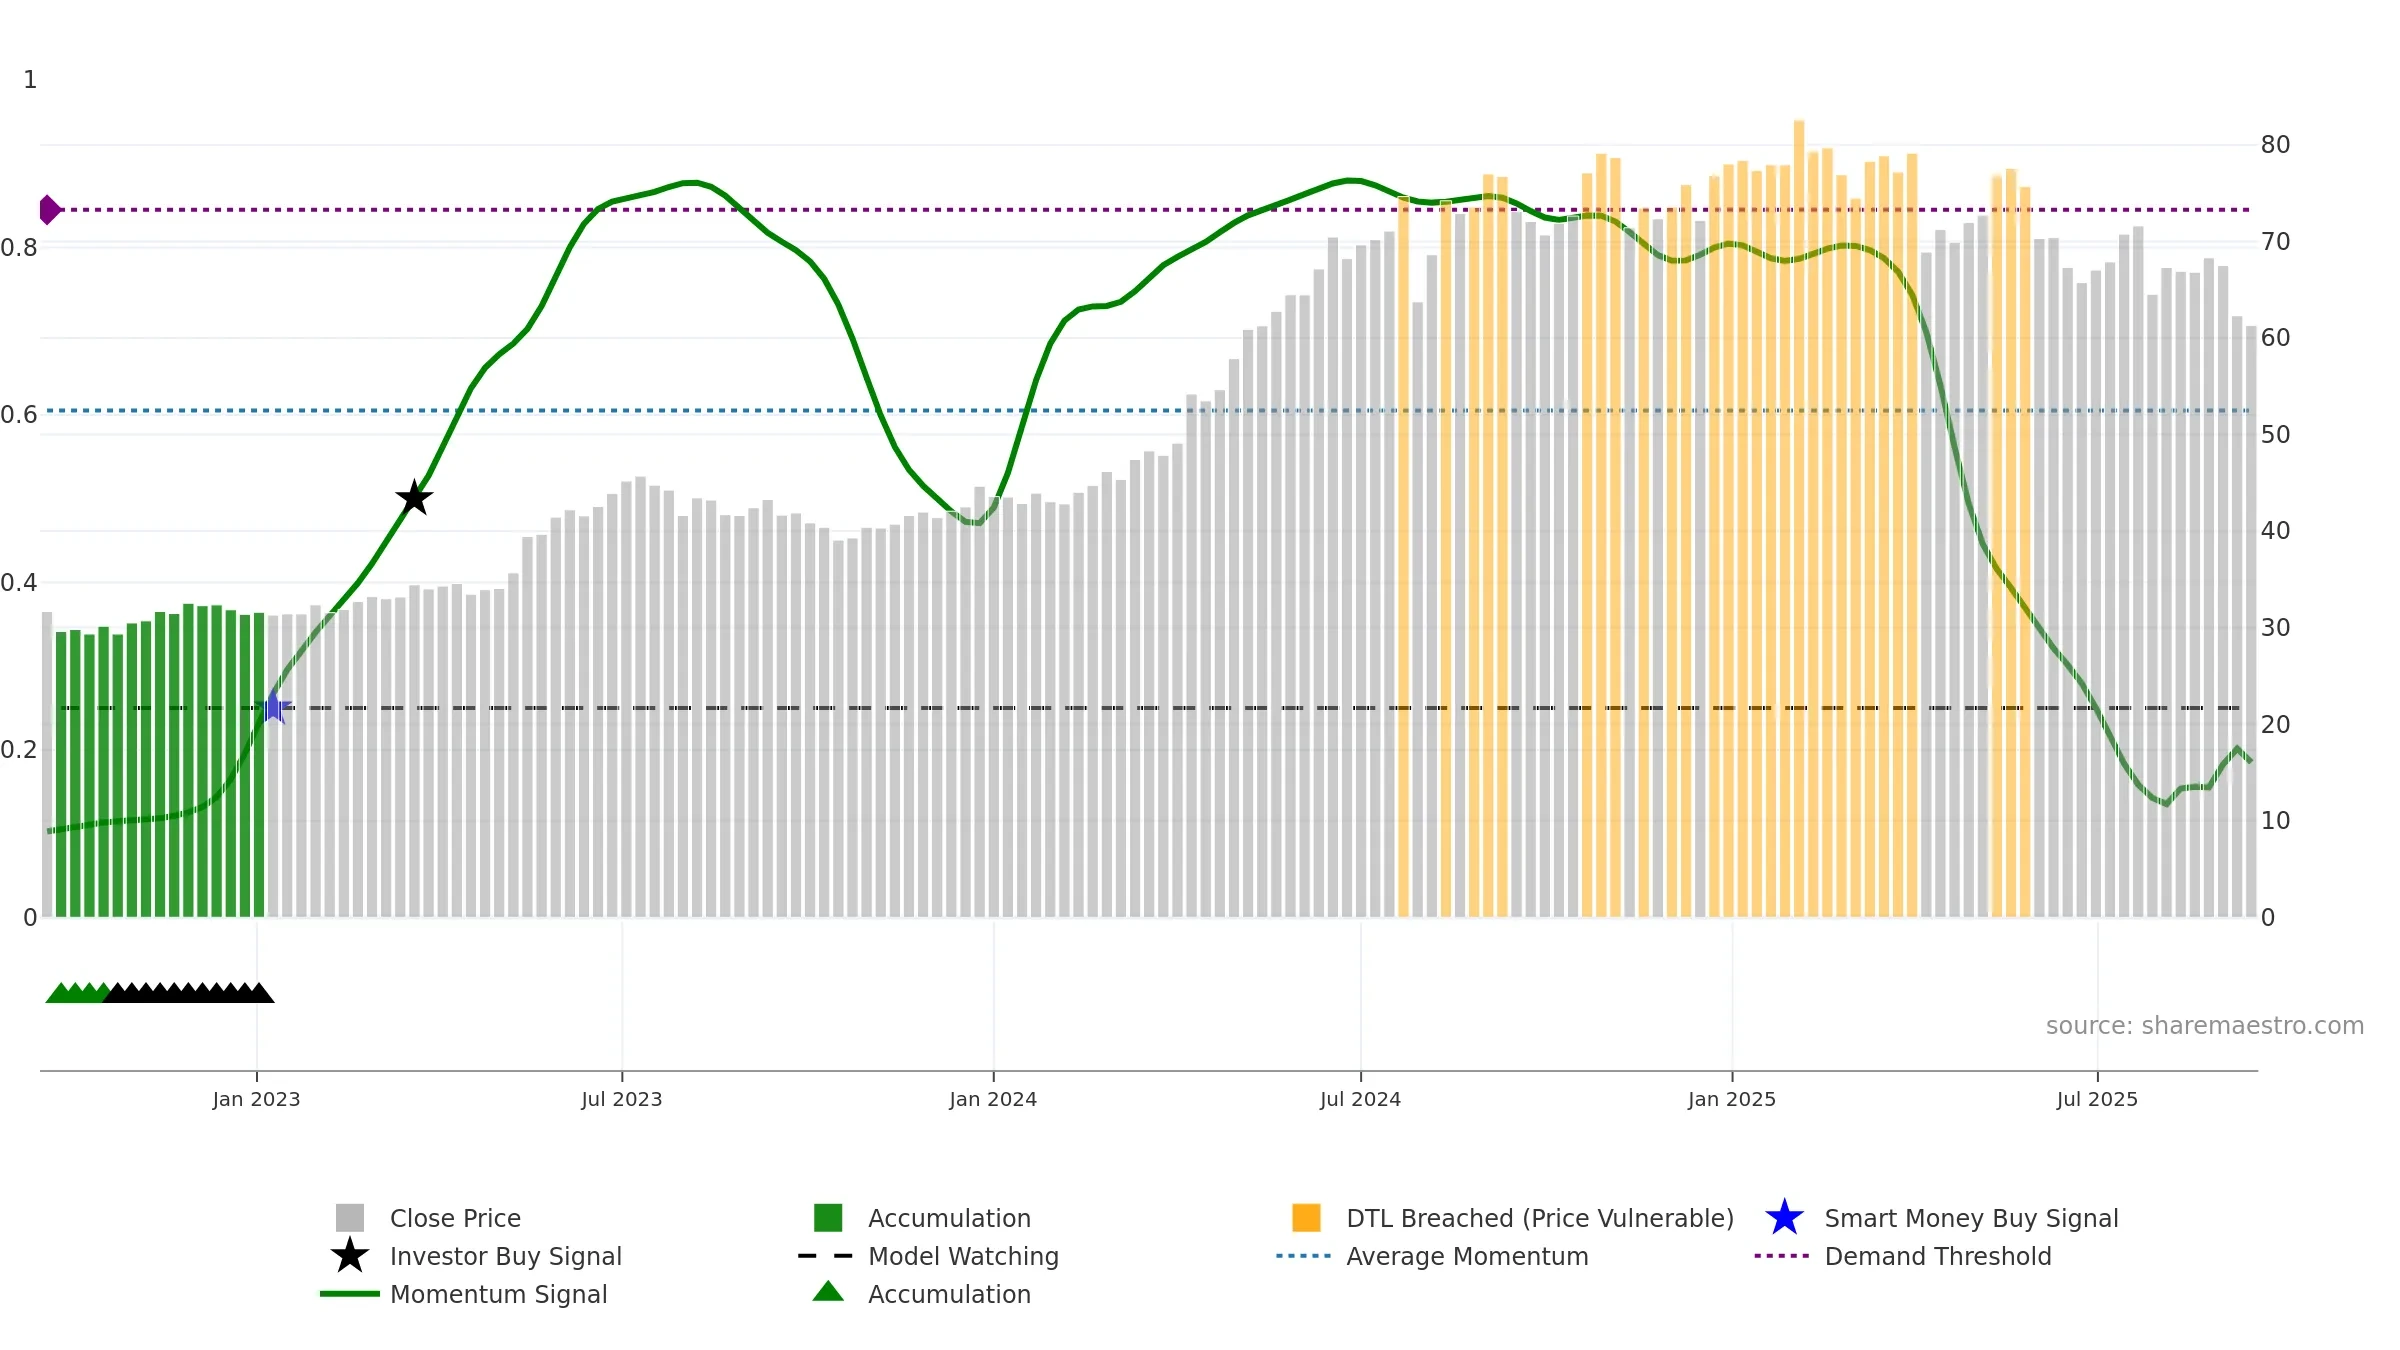The image size is (2400, 1350).
Task: Click the black star icon in legend
Action: click(x=350, y=1256)
